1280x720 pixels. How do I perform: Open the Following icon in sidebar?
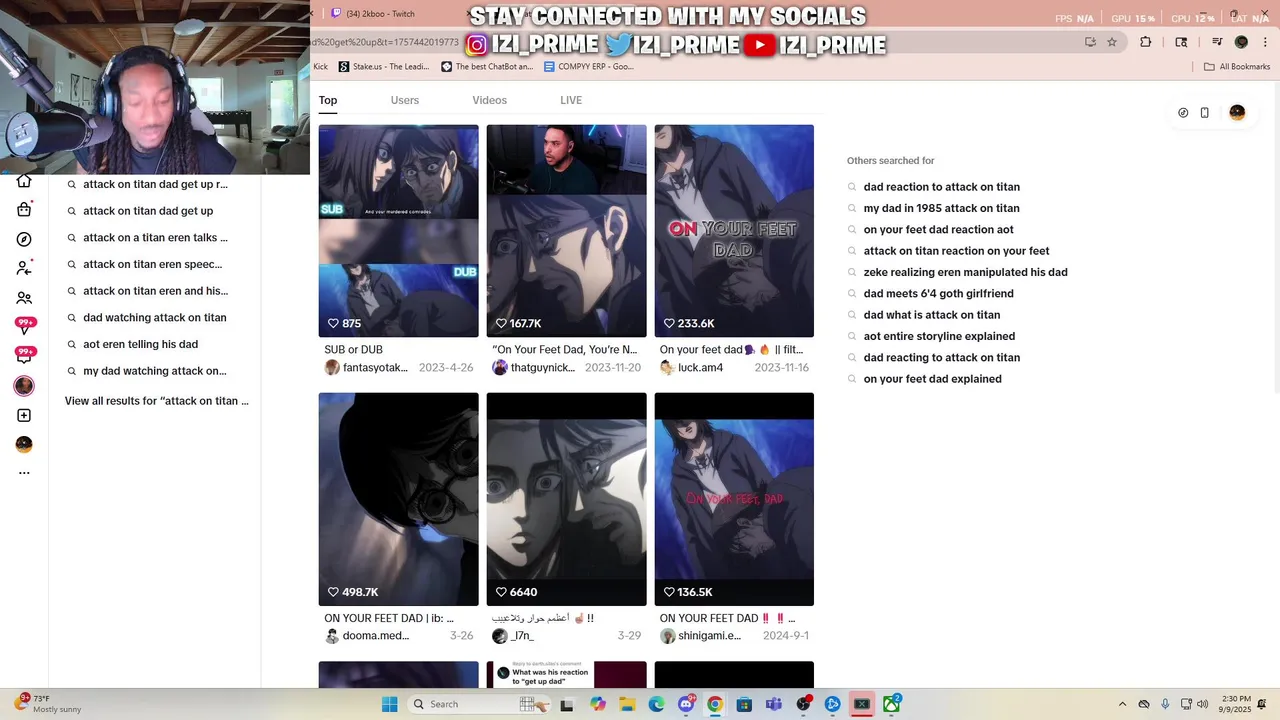24,268
